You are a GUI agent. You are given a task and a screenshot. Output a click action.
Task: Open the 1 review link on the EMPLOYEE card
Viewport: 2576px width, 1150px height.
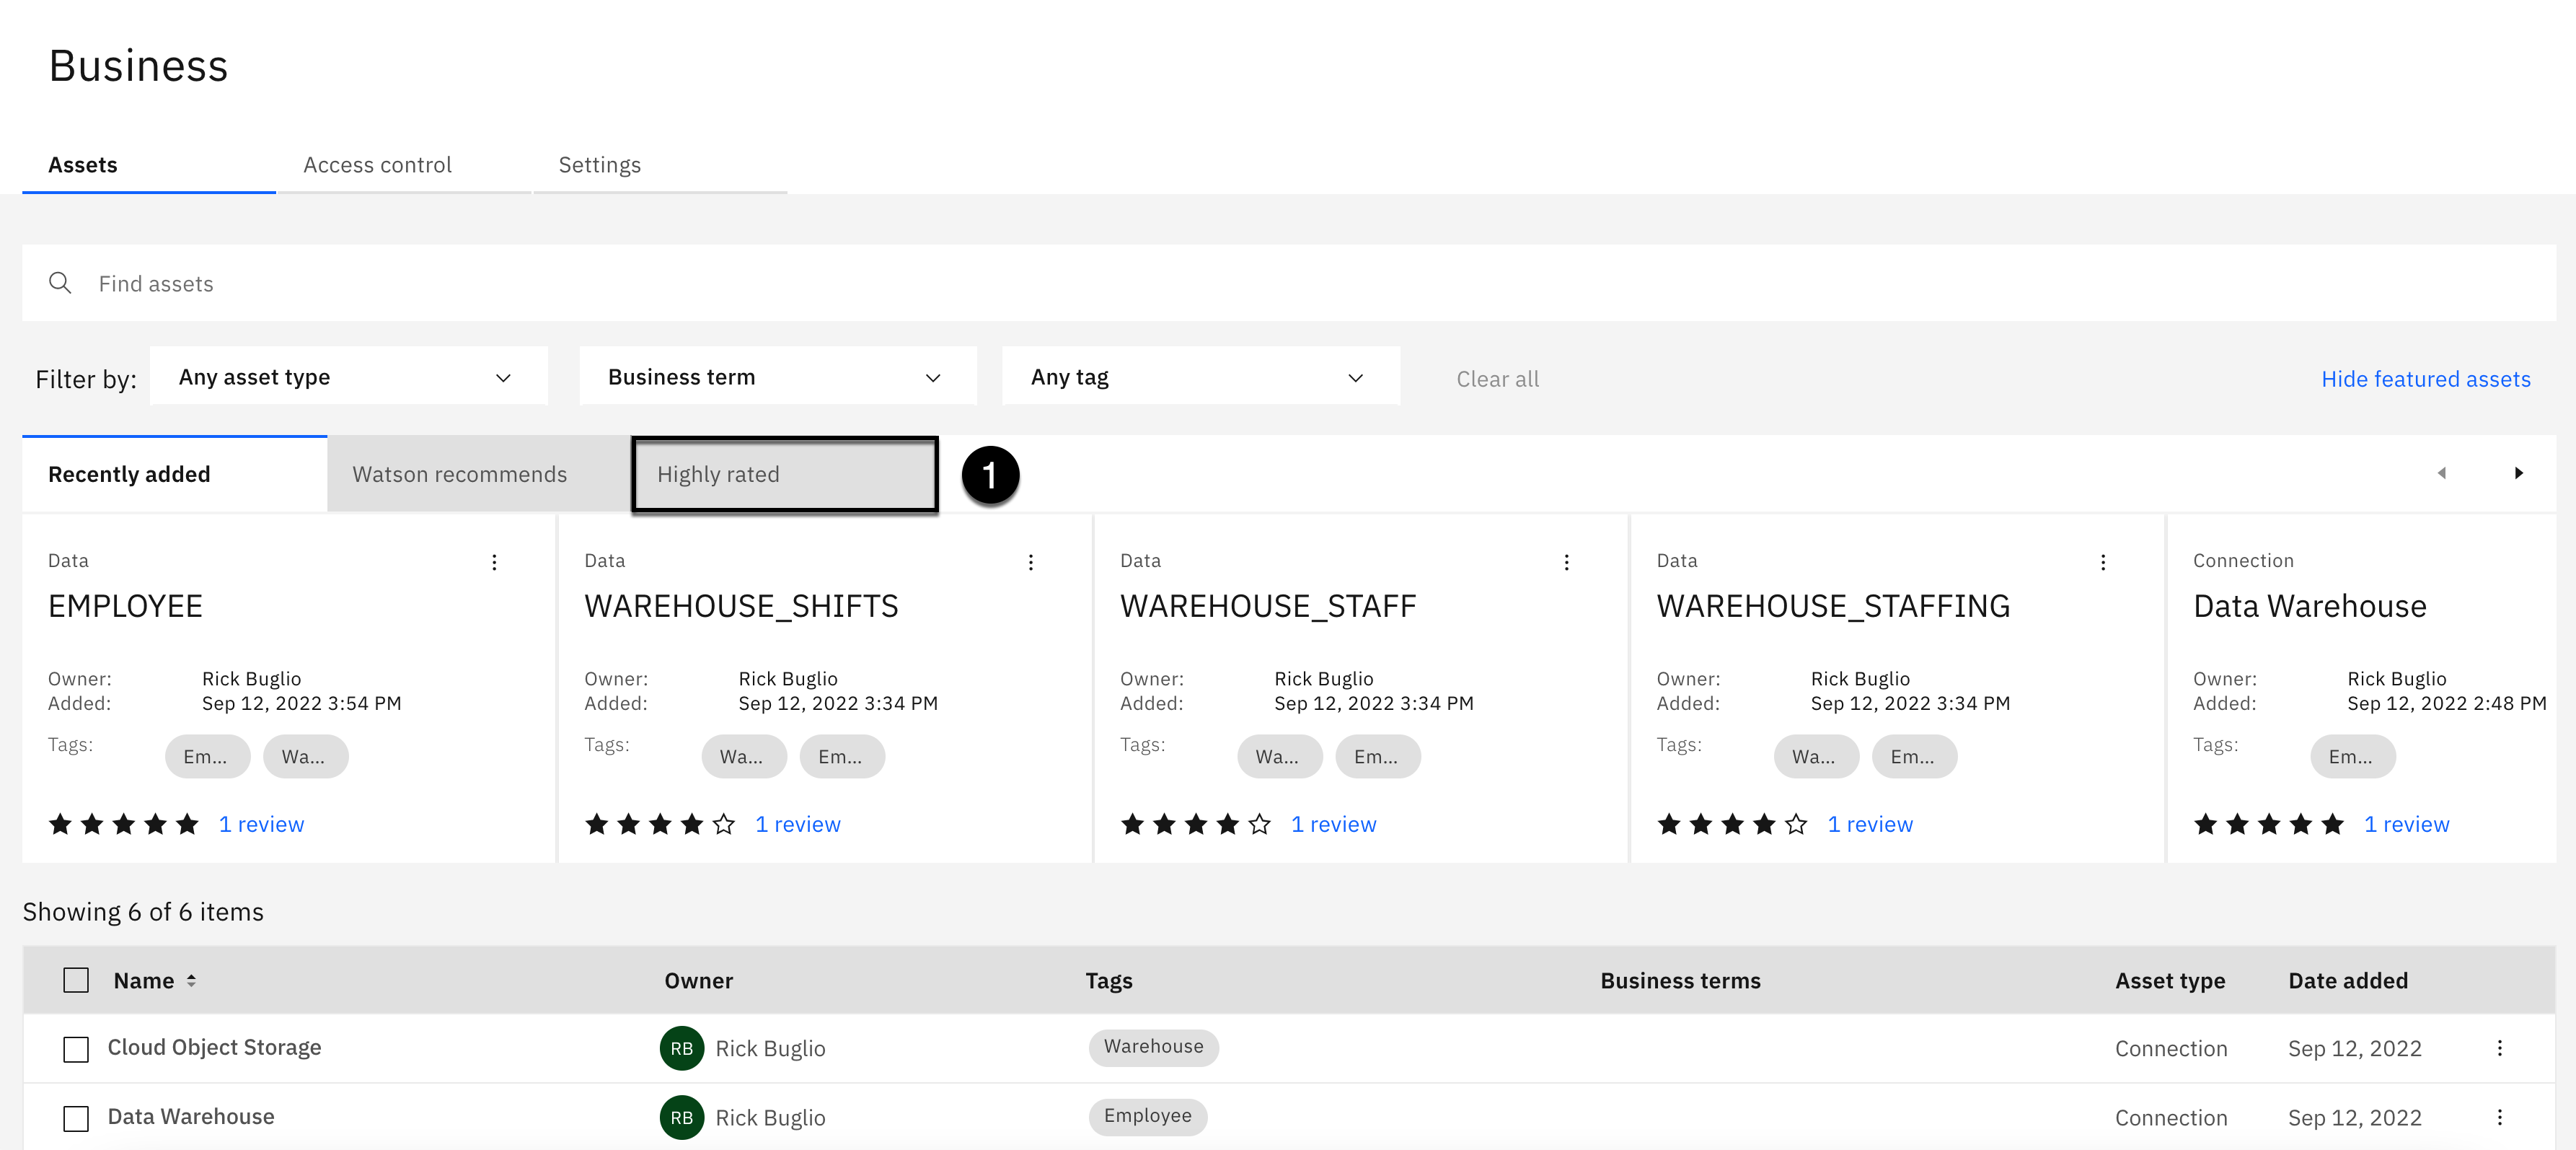pos(261,824)
